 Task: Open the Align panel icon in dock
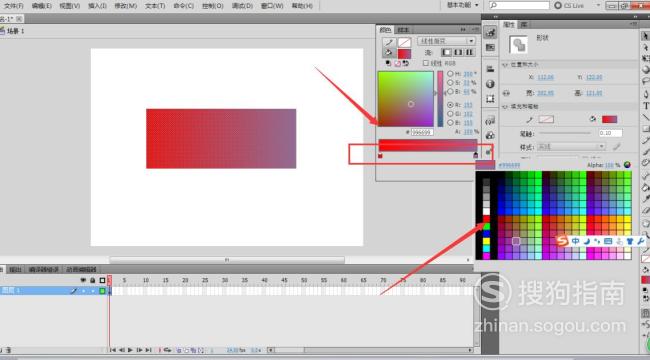(x=490, y=69)
